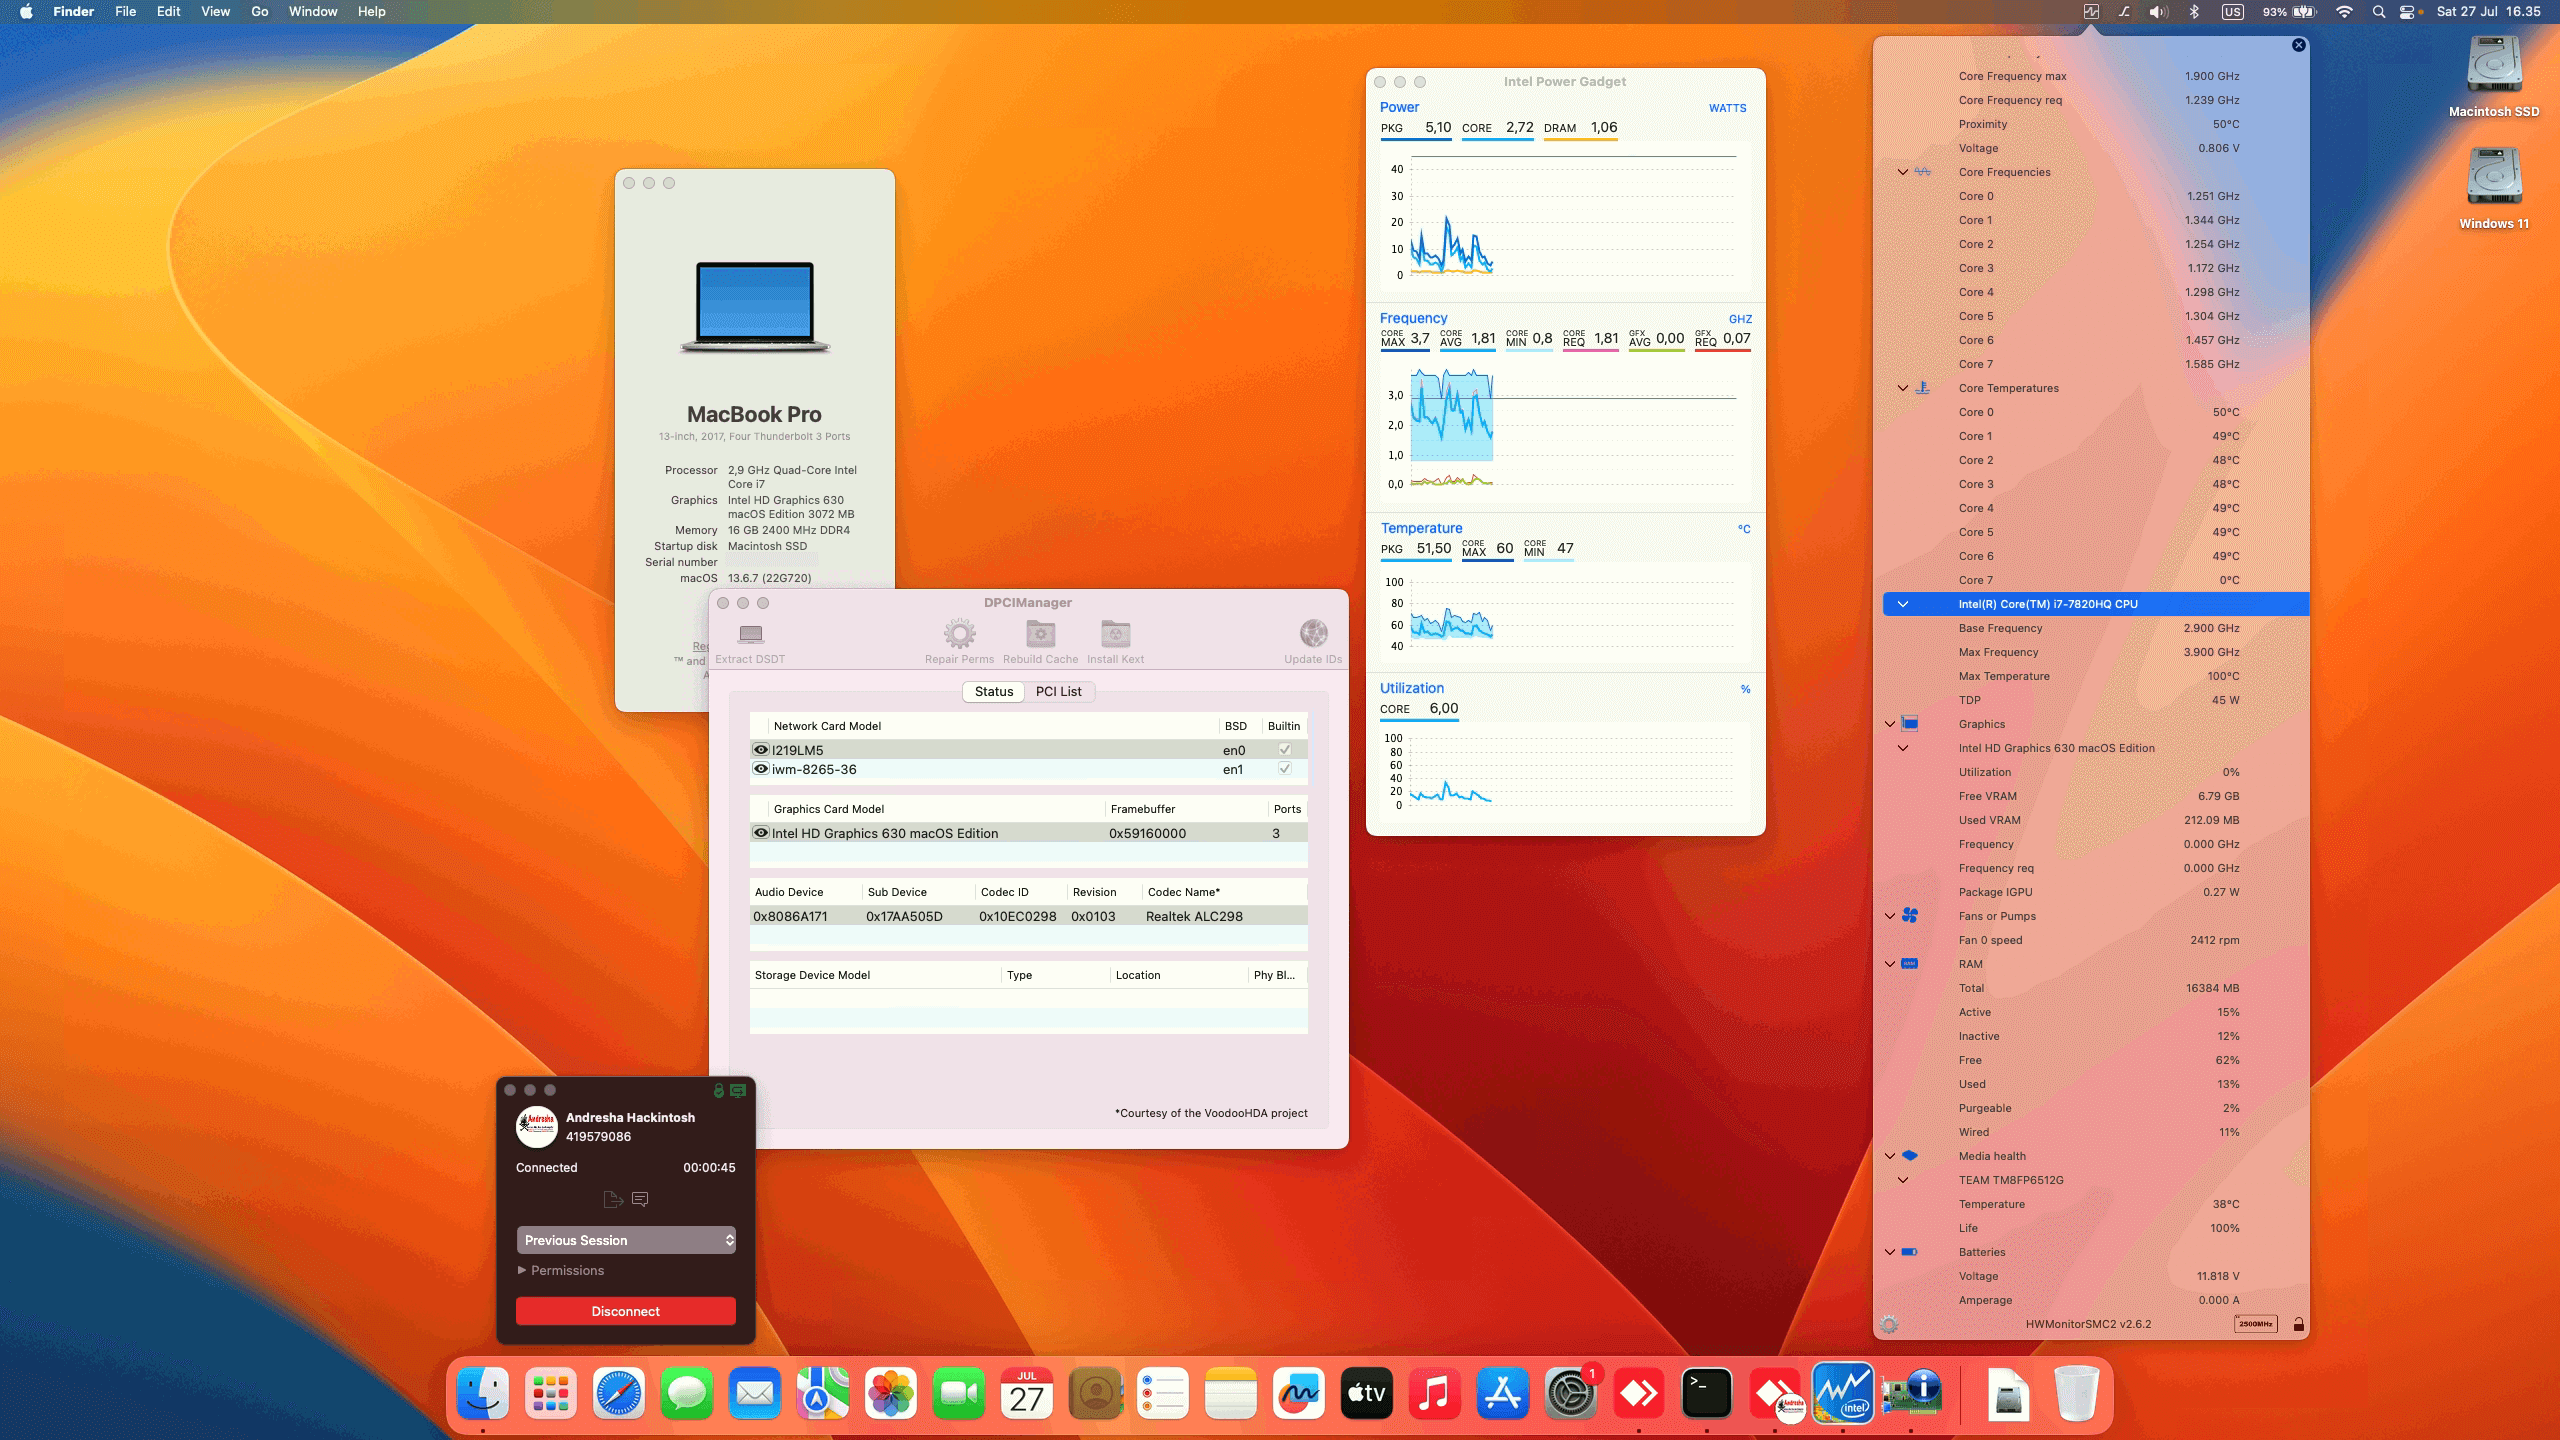Viewport: 2560px width, 1440px height.
Task: Collapse the RAM section
Action: [x=1890, y=964]
